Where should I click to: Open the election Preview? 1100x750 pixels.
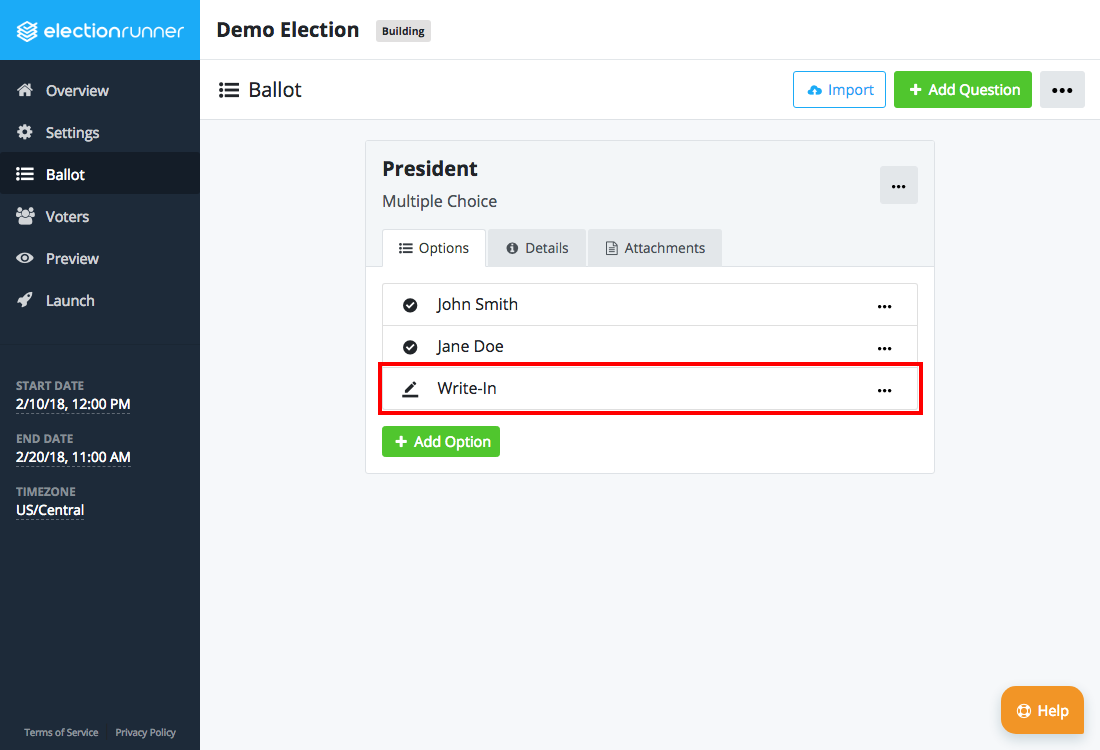[70, 258]
